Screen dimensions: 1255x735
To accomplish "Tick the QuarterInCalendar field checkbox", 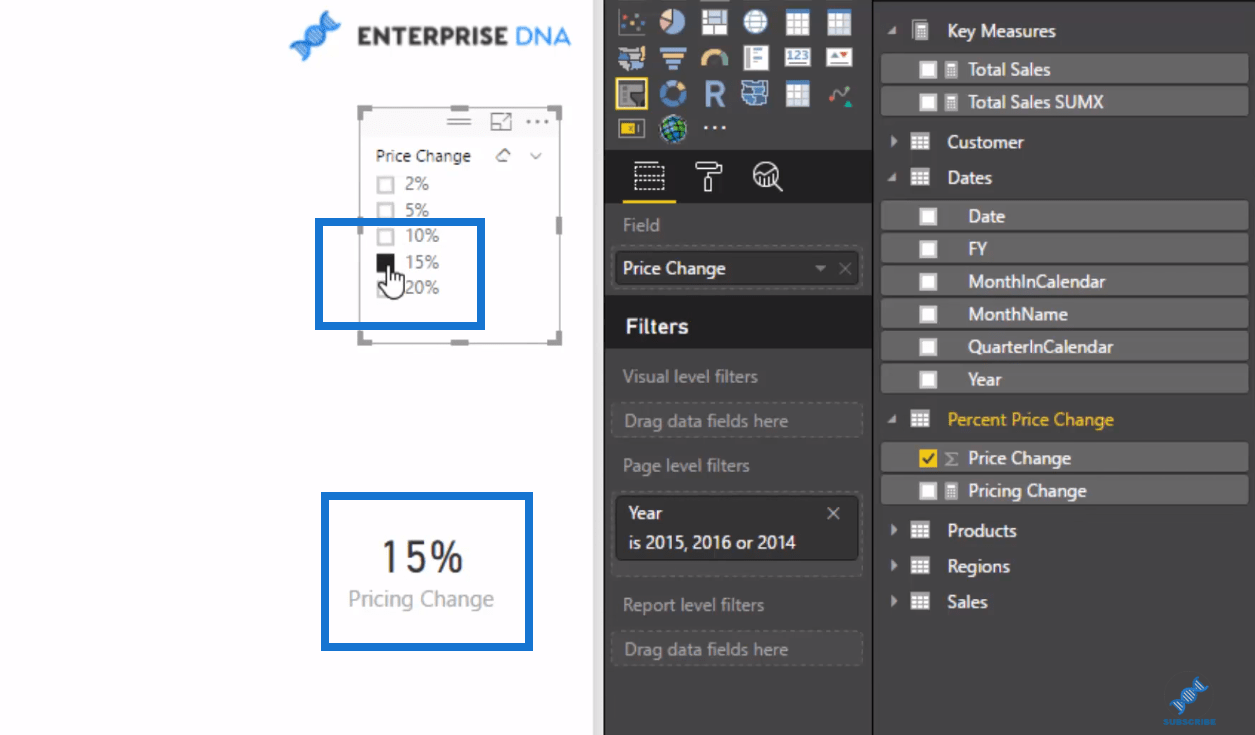I will (928, 347).
